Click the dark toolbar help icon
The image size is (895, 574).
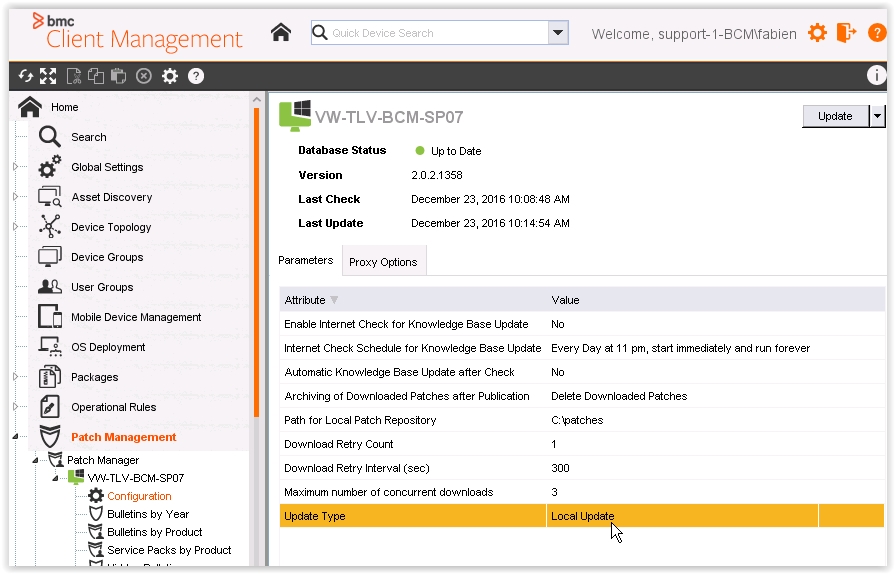pos(196,76)
